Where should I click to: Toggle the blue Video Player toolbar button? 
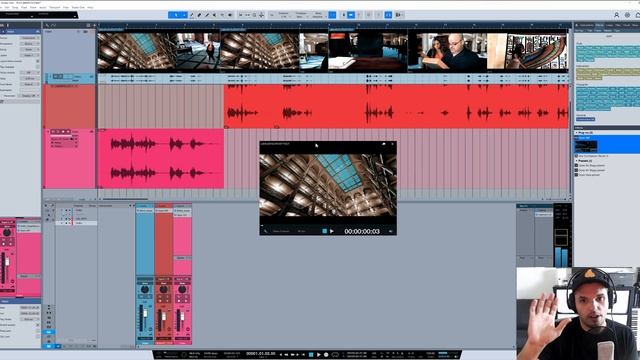coord(388,15)
